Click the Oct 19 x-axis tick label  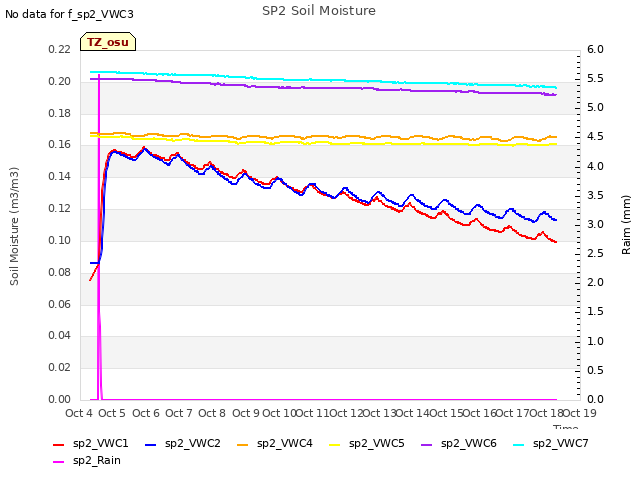point(580,413)
